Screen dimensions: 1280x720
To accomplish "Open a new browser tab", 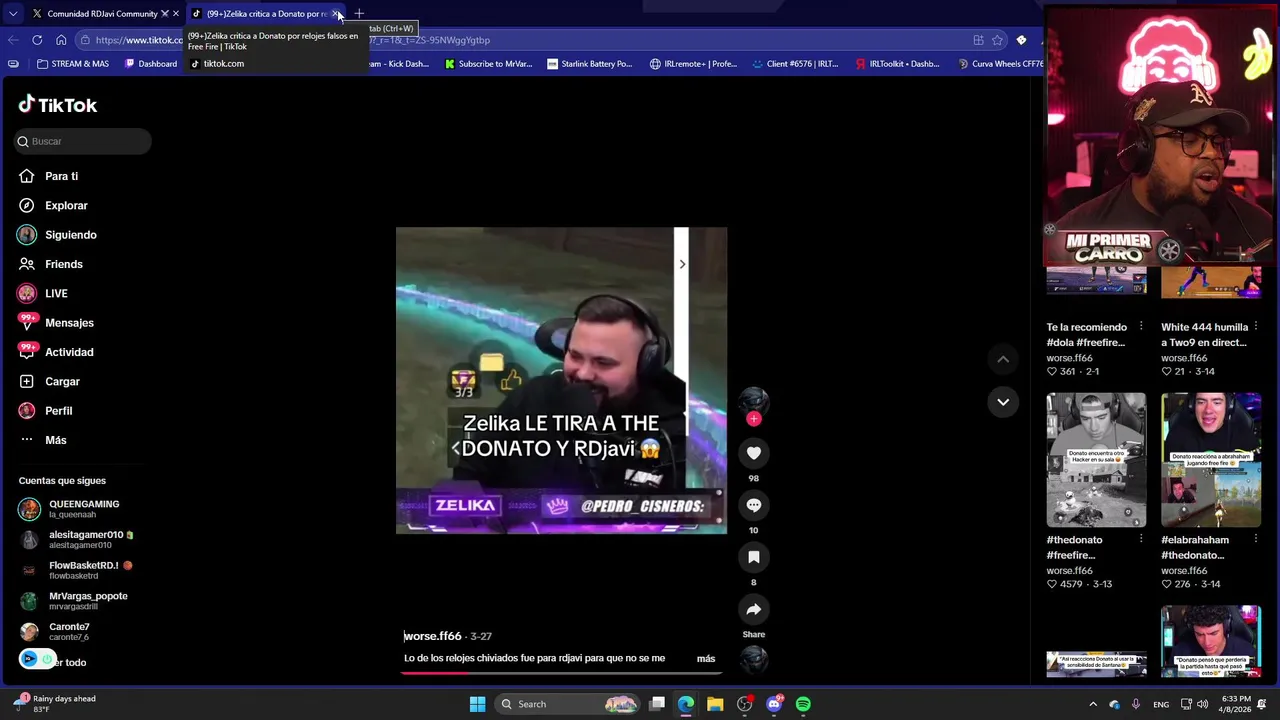I will click(x=359, y=14).
